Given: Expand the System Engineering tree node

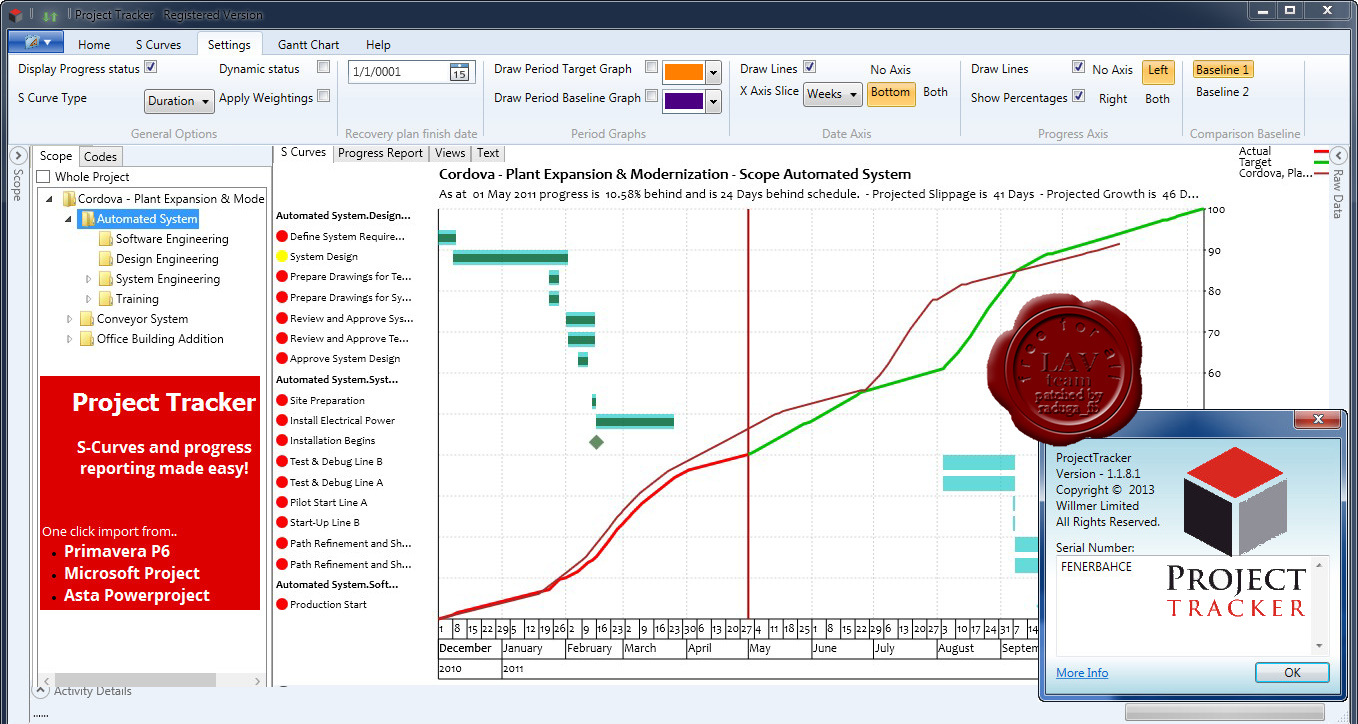Looking at the screenshot, I should coord(88,279).
